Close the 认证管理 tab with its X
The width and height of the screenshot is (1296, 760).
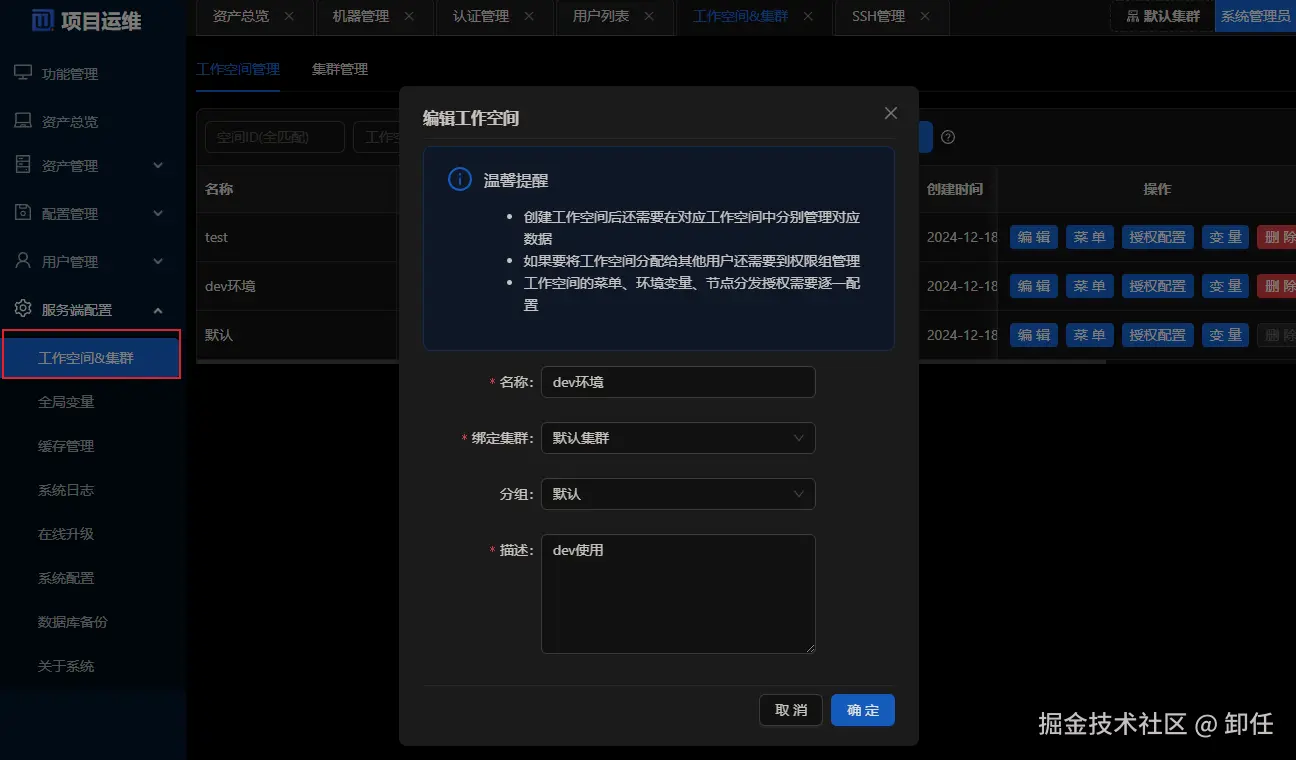click(x=529, y=16)
